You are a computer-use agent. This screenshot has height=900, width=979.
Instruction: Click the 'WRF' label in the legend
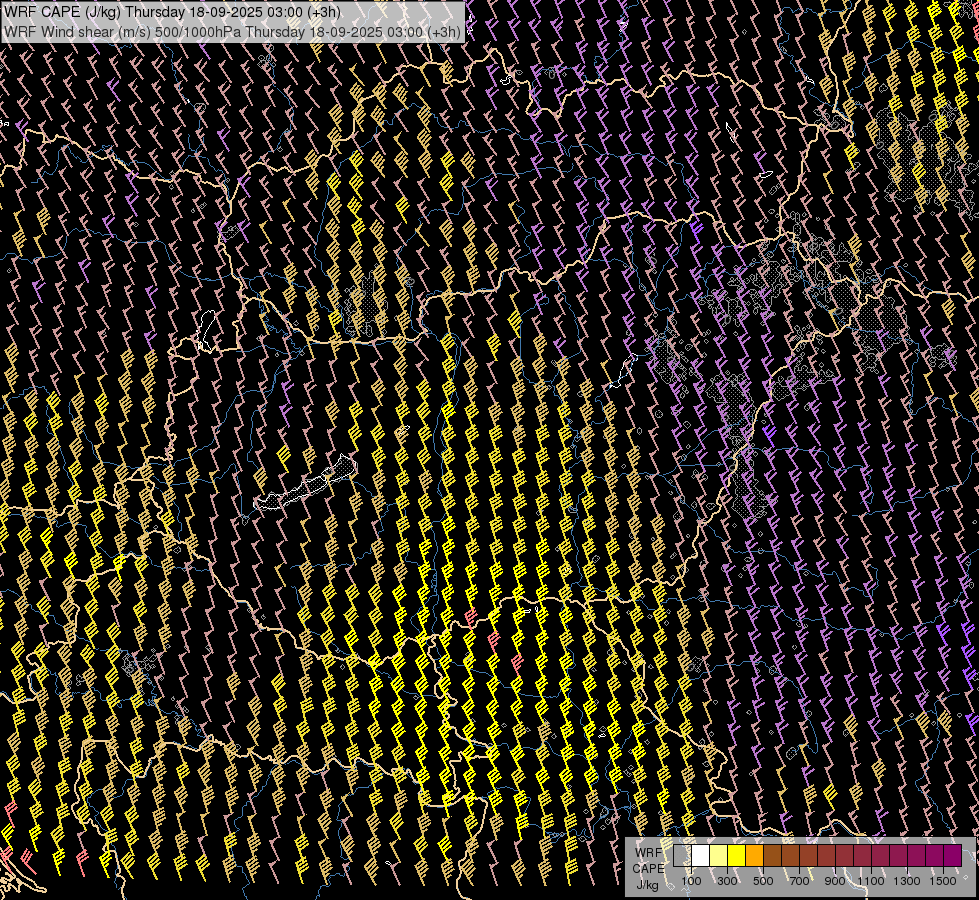click(648, 853)
